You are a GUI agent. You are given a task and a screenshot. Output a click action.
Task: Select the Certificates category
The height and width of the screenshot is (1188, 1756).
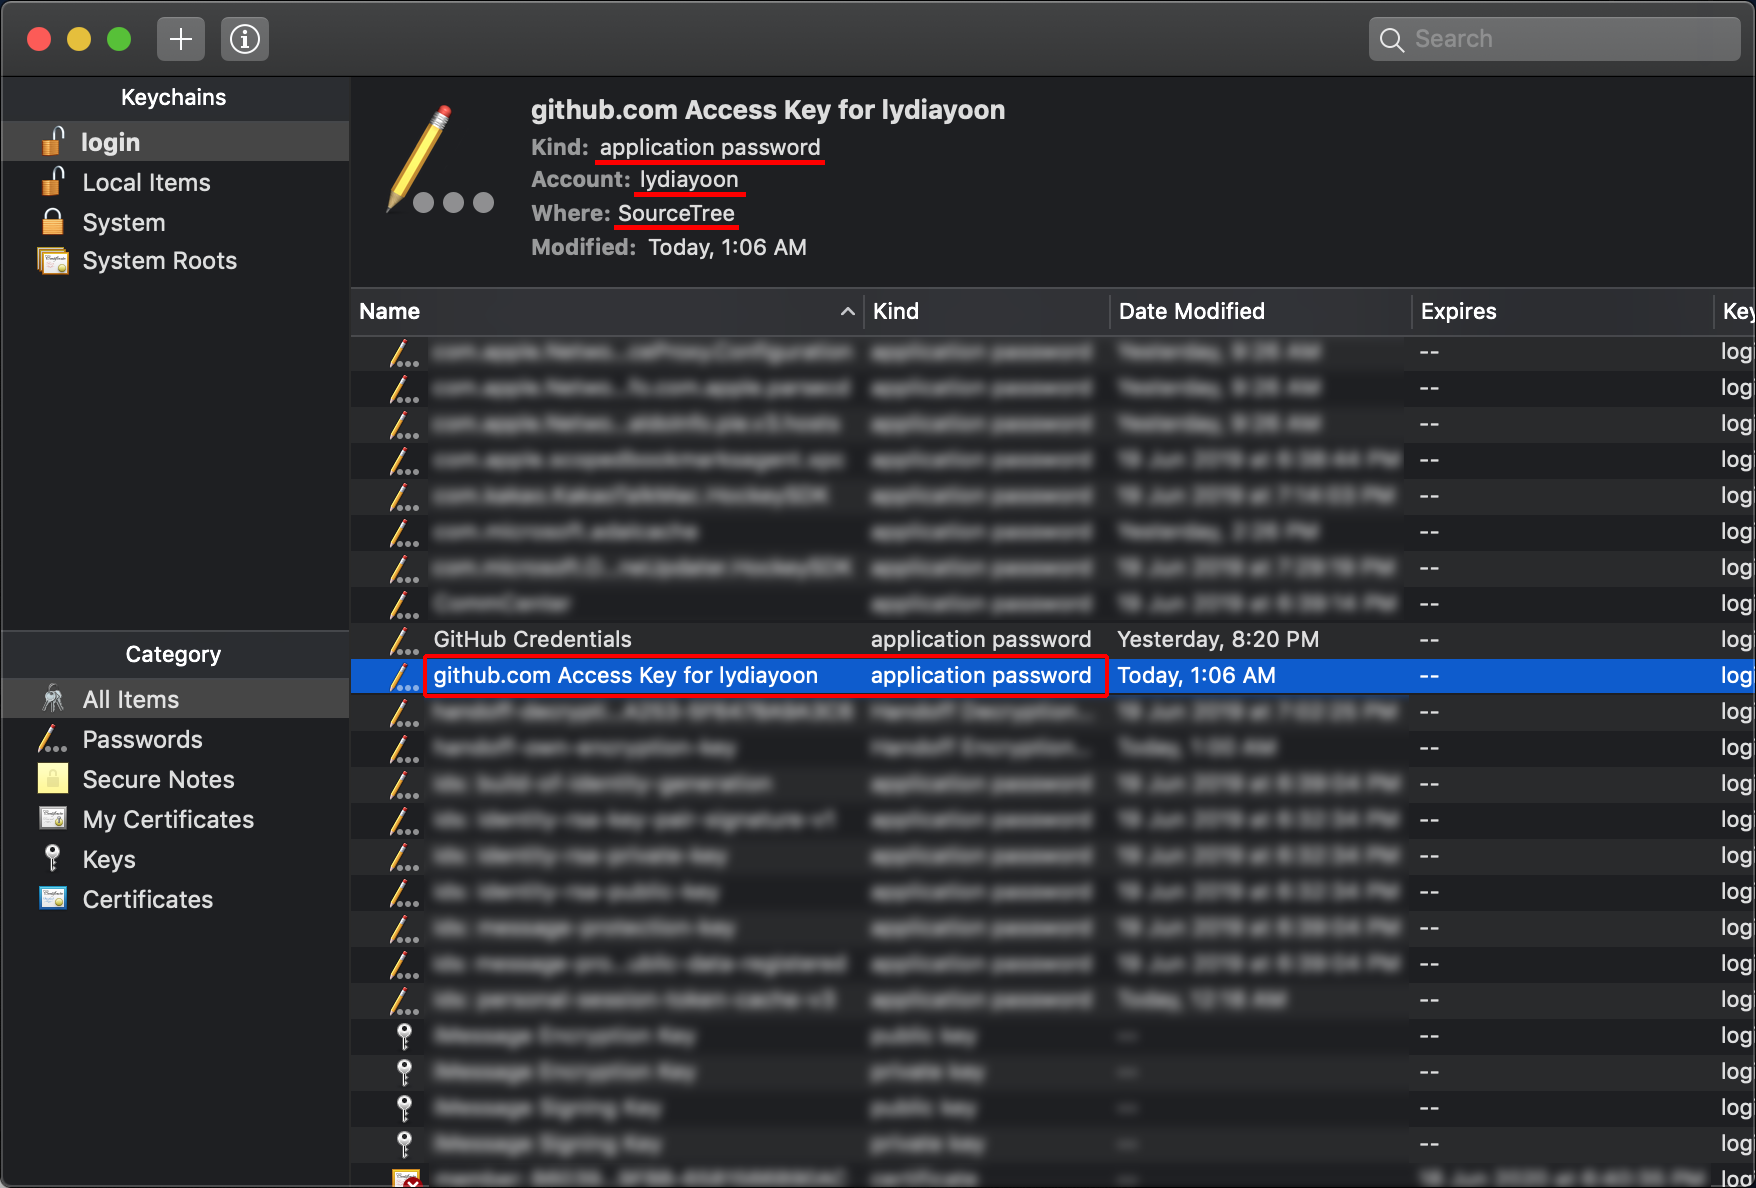click(x=175, y=899)
